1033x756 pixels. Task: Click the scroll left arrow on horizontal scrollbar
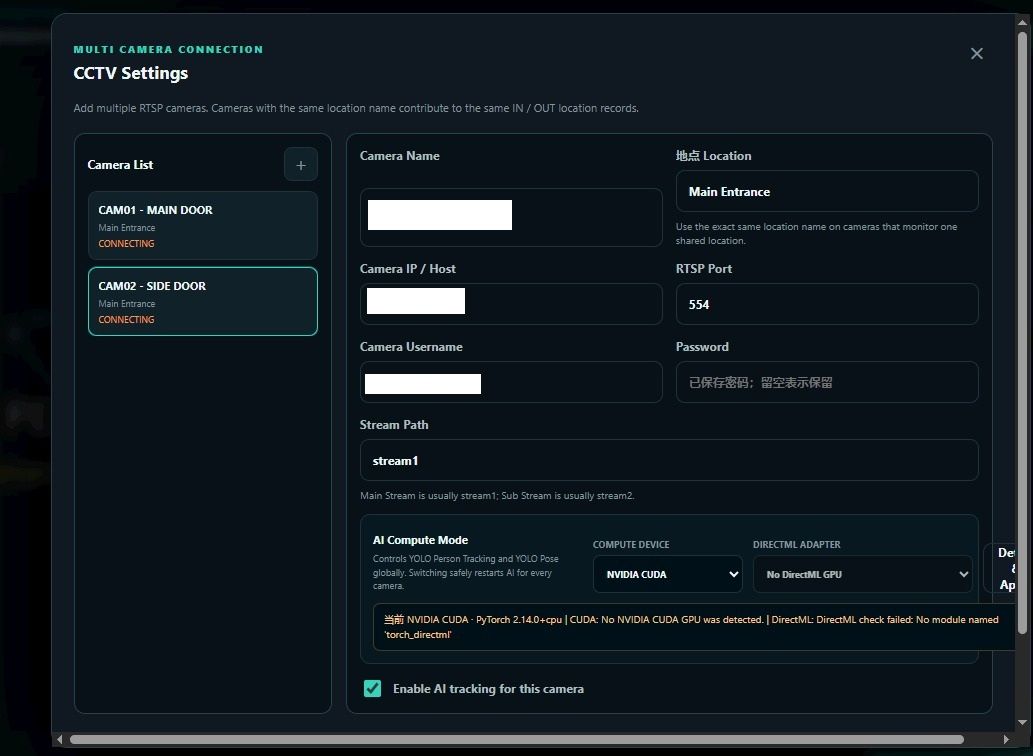coord(60,740)
